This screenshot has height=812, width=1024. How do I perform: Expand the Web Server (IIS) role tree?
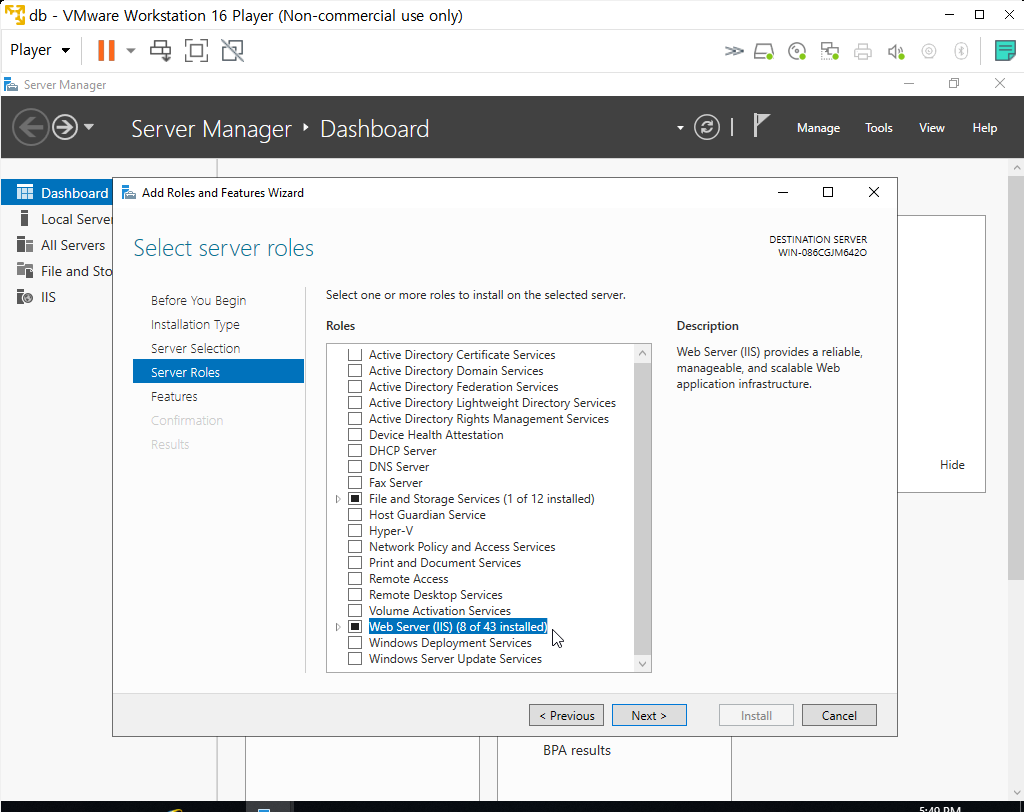point(338,627)
